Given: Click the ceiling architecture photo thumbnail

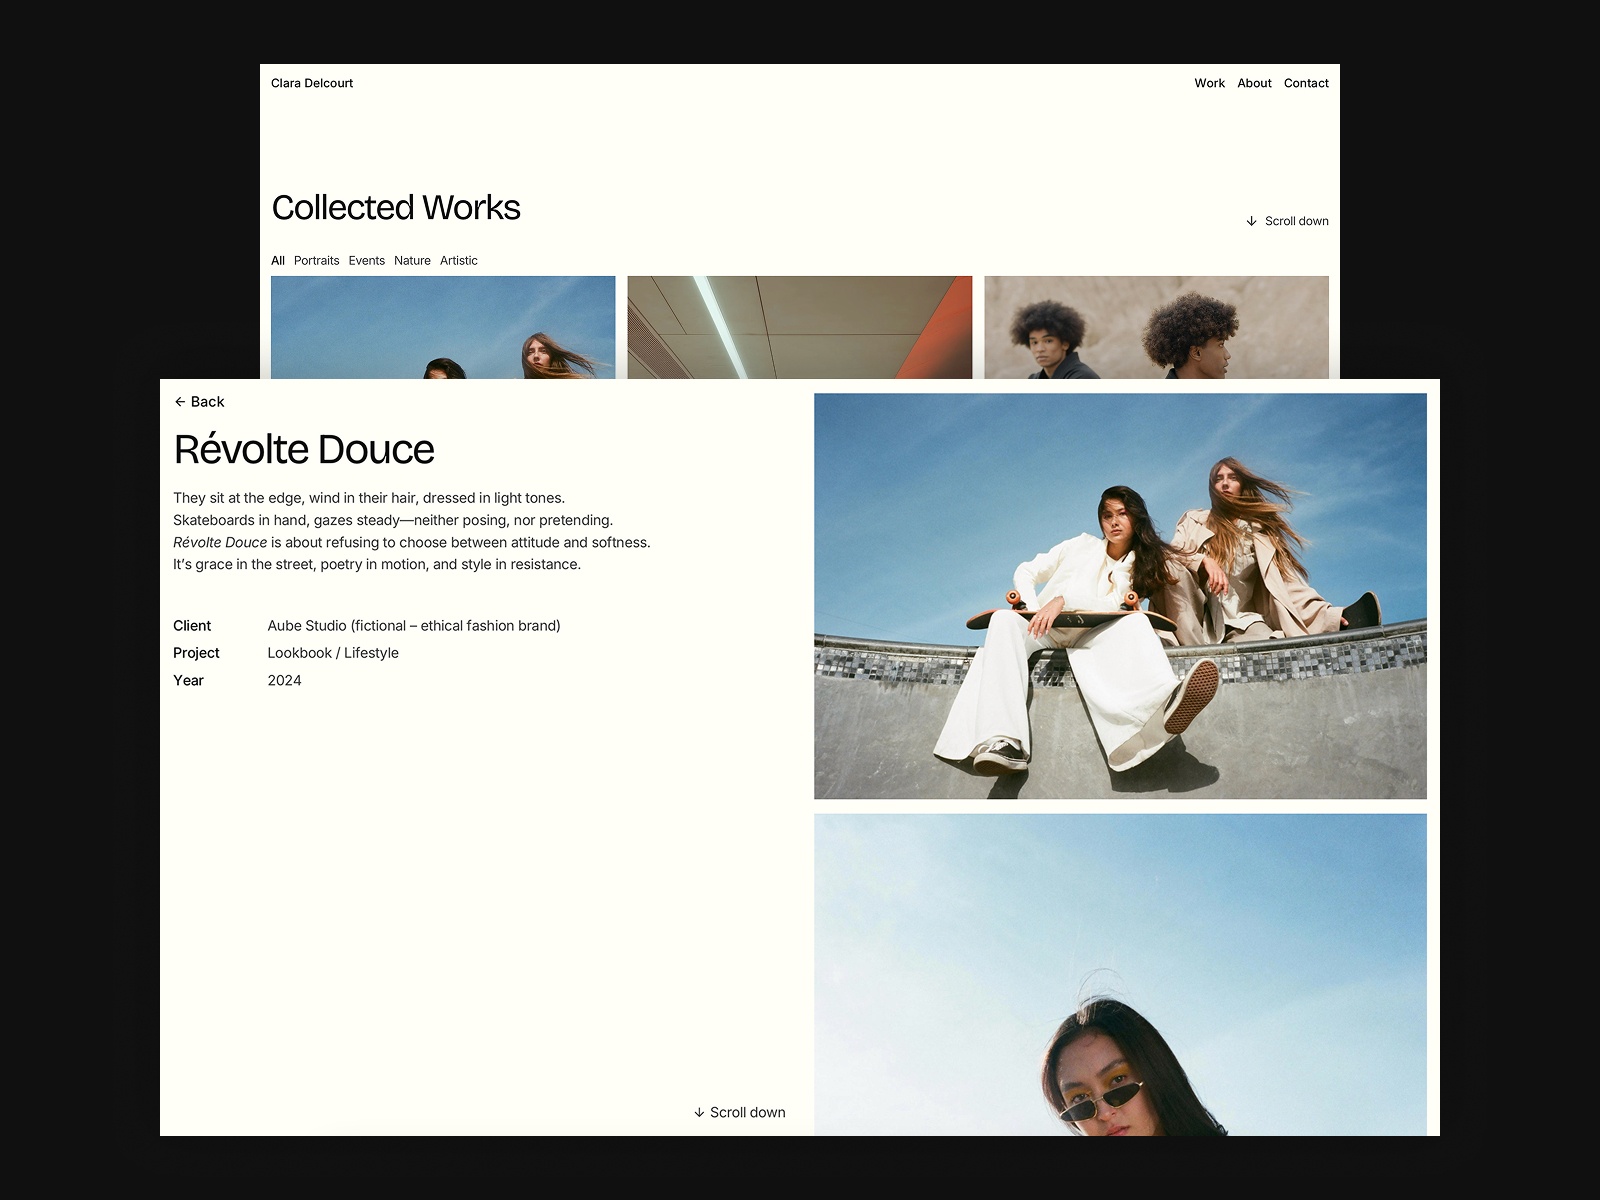Looking at the screenshot, I should pos(798,328).
